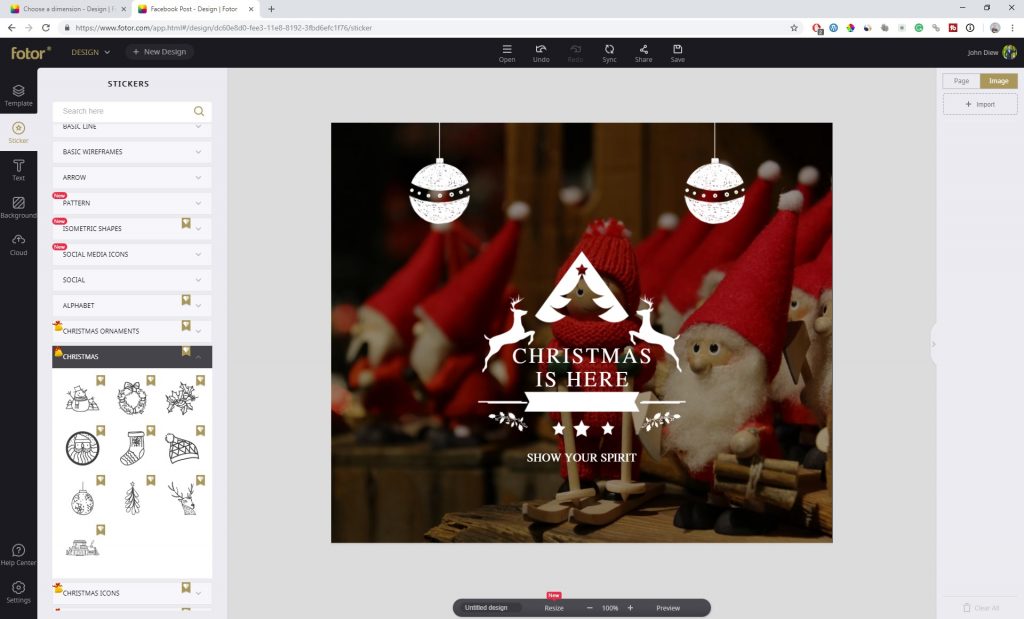
Task: Collapse the right panel arrow handle
Action: coord(933,344)
